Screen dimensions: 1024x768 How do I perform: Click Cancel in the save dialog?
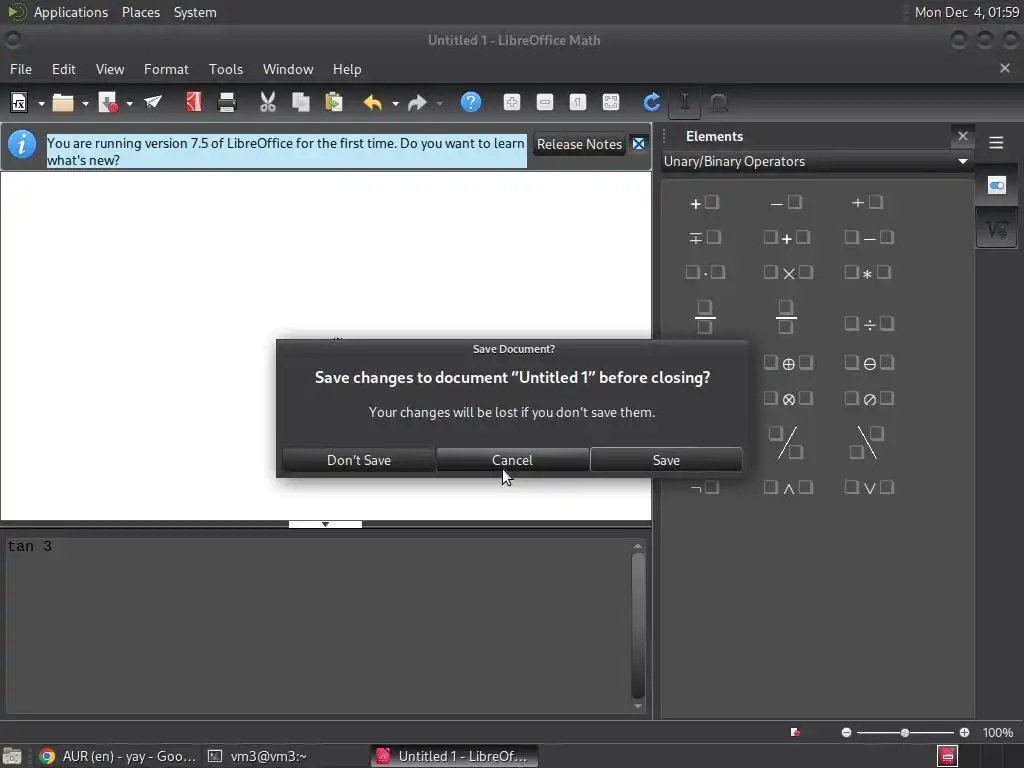512,460
